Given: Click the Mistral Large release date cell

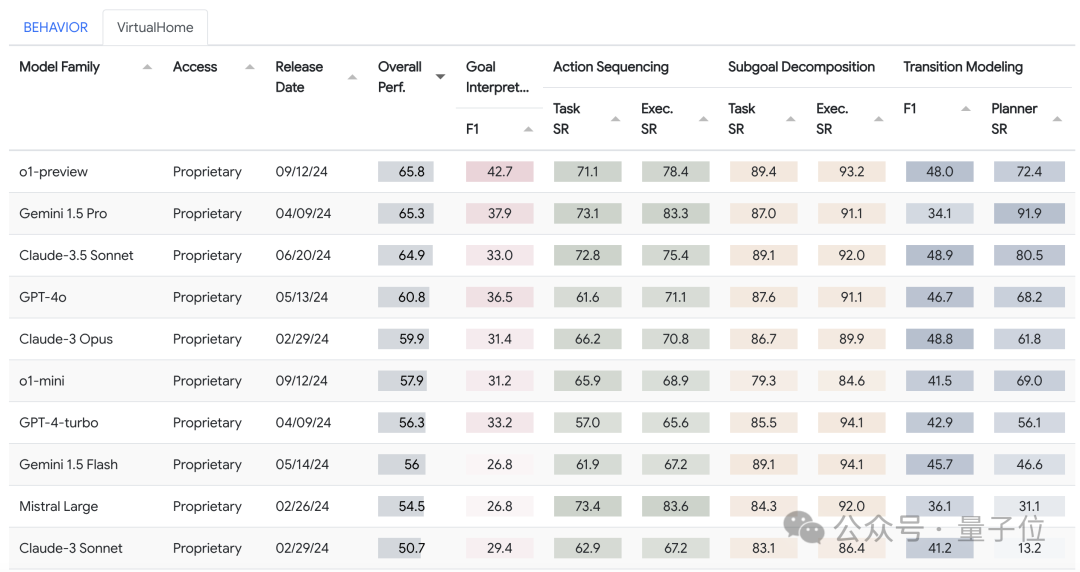Looking at the screenshot, I should pyautogui.click(x=303, y=506).
